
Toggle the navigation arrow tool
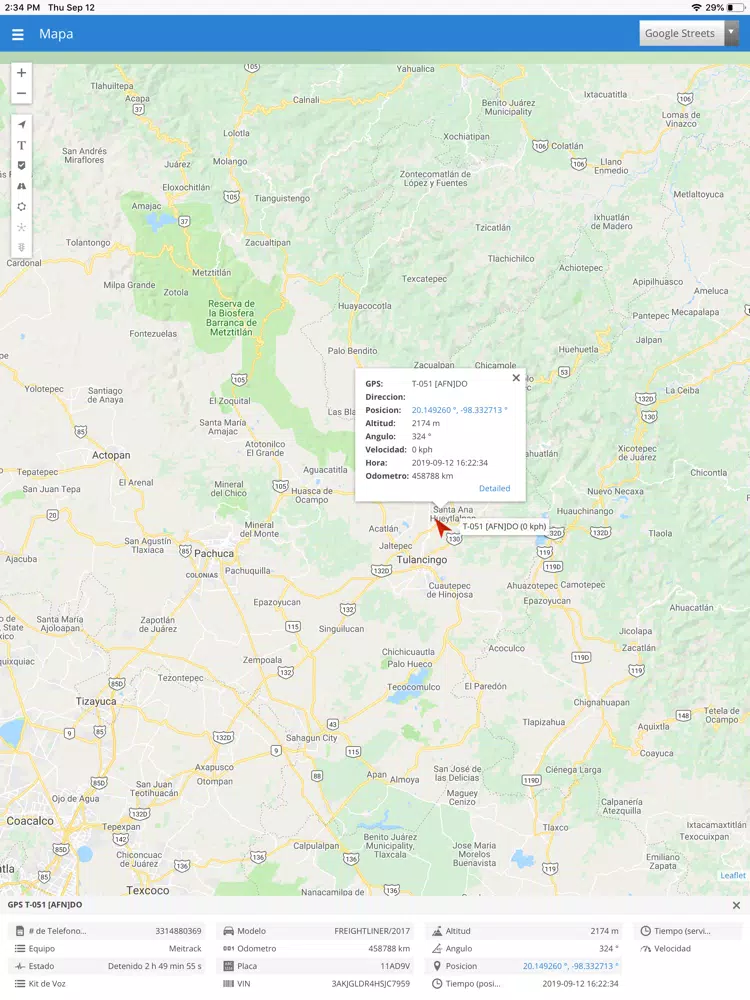point(21,124)
